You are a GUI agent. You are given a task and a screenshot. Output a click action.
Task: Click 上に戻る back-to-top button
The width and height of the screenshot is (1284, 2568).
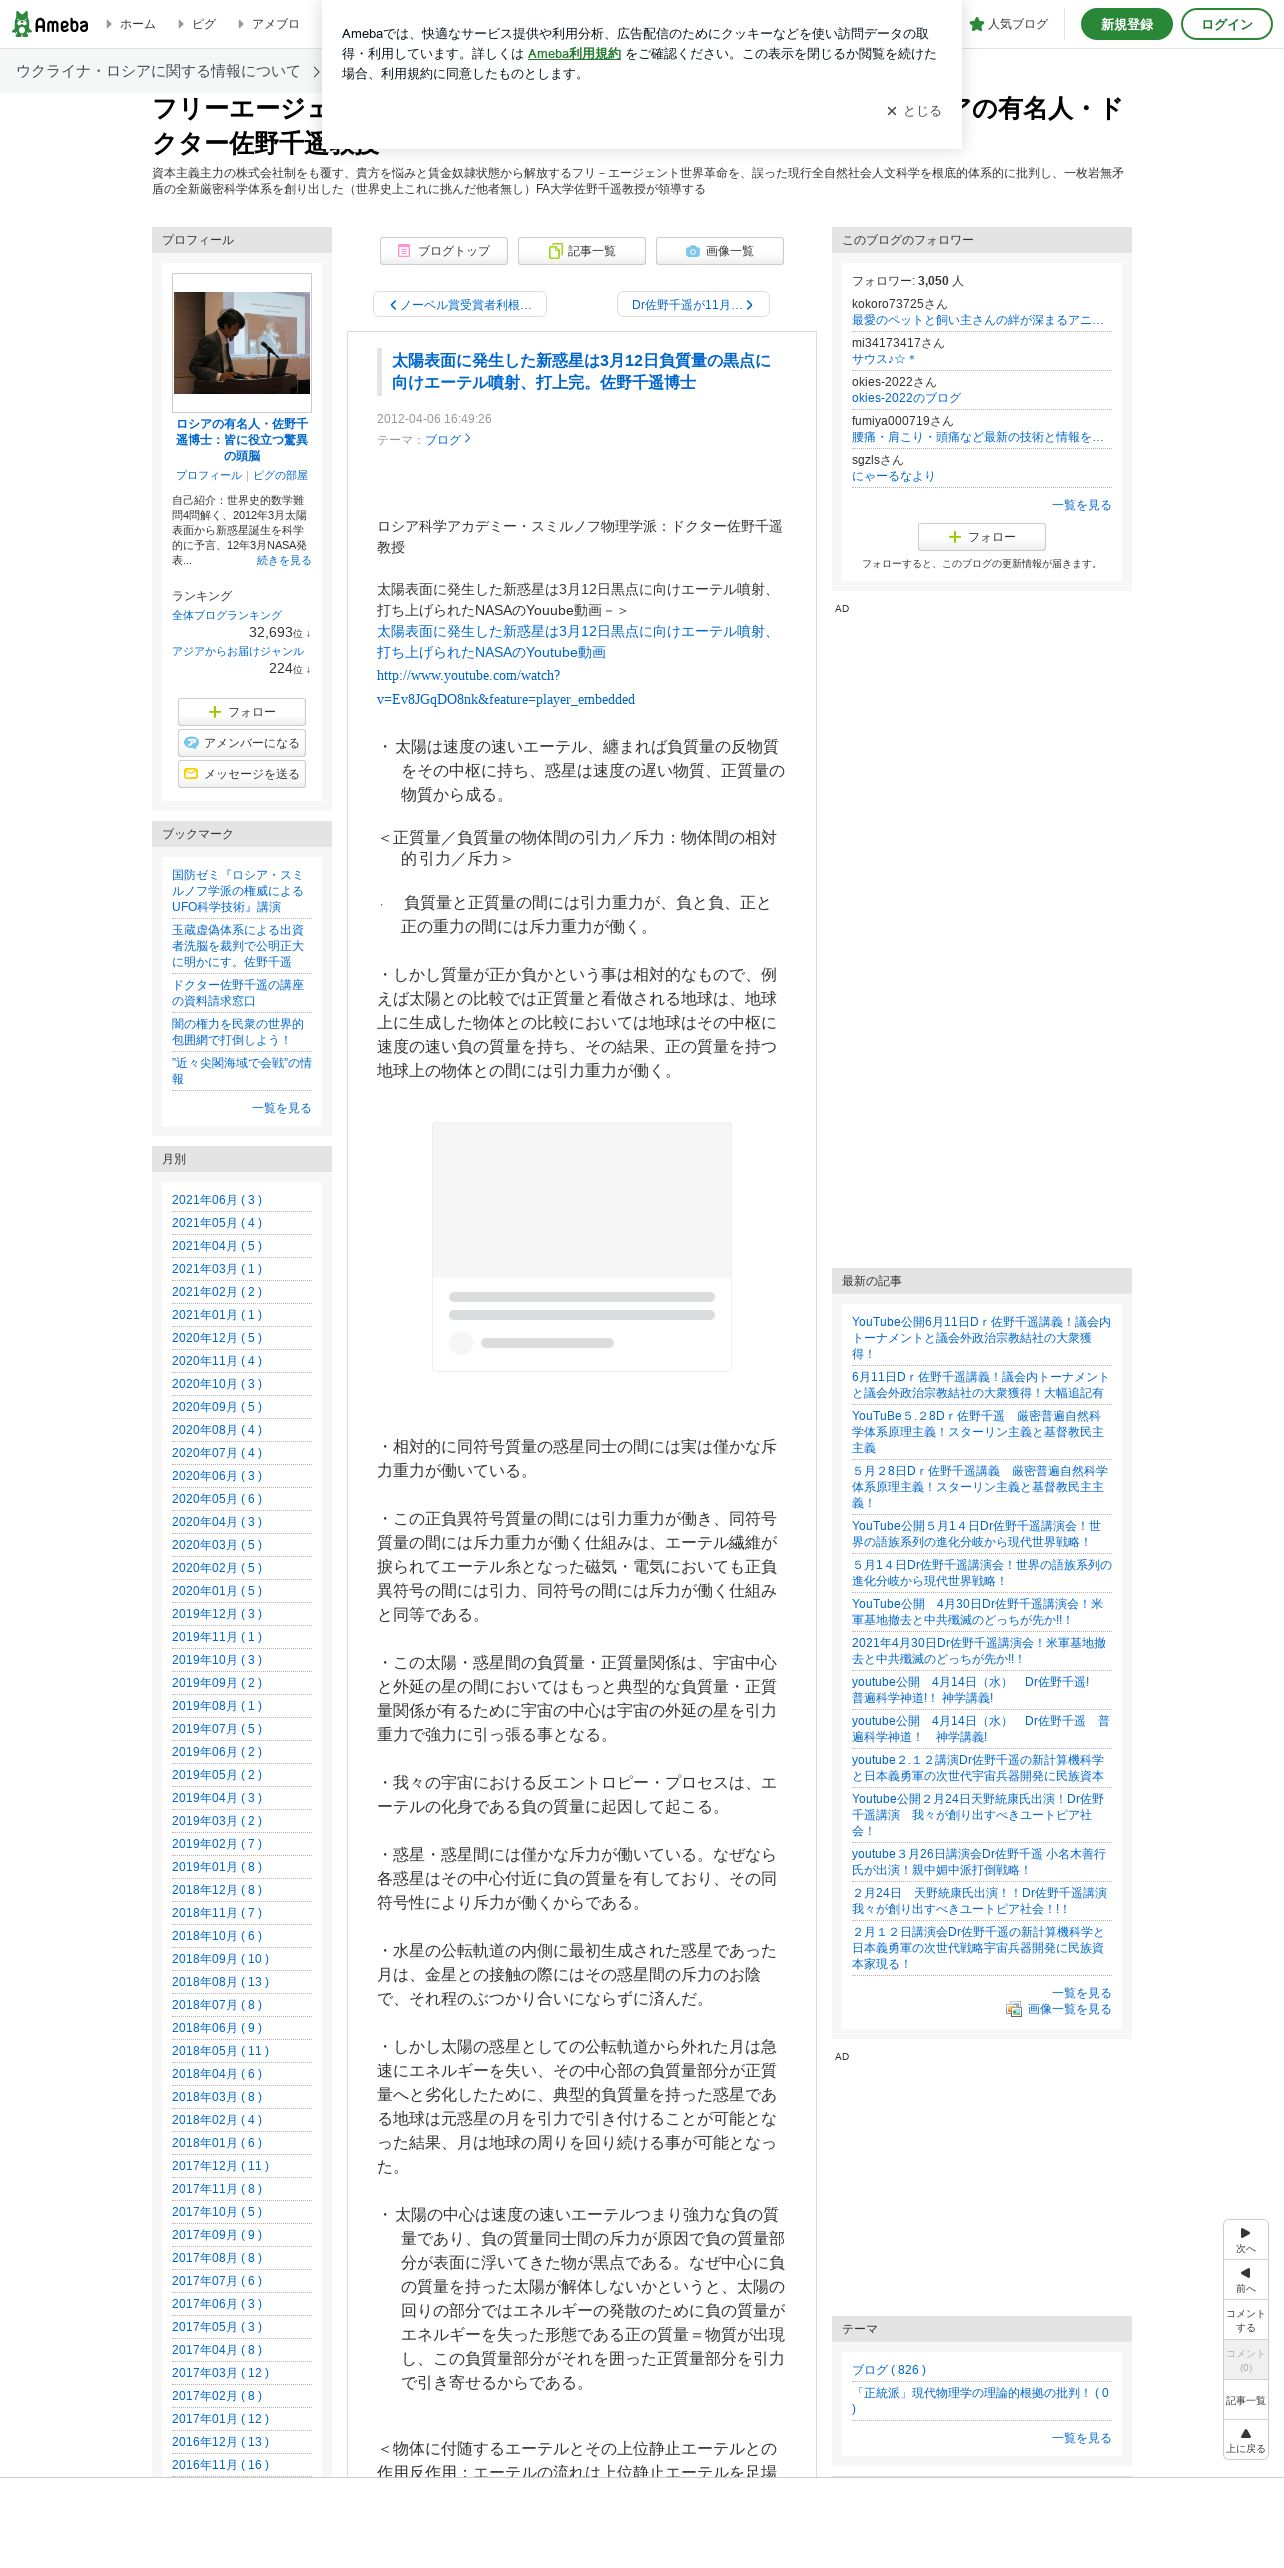pyautogui.click(x=1246, y=2440)
